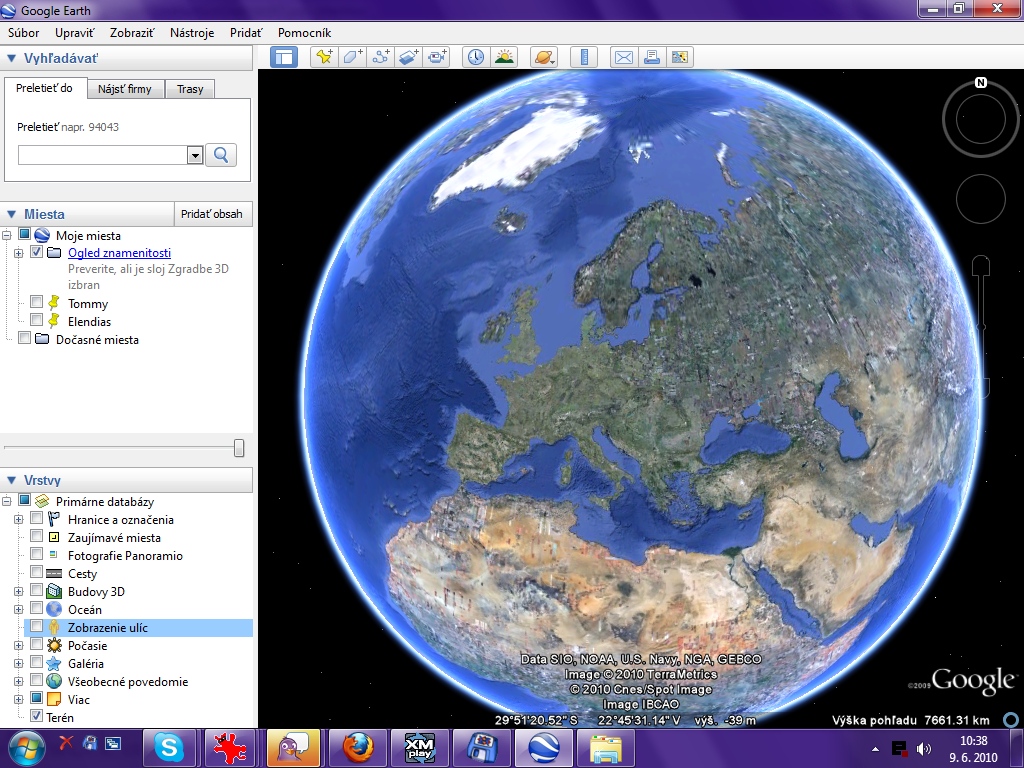Open the Ogled znamenitosti link
The width and height of the screenshot is (1024, 768).
[x=120, y=253]
